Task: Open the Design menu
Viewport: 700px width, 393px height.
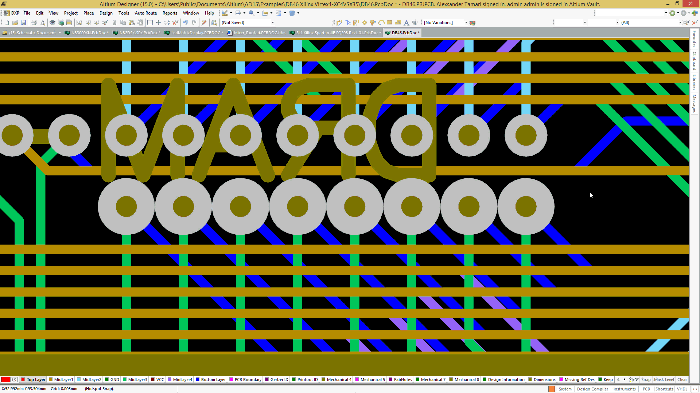Action: [106, 13]
